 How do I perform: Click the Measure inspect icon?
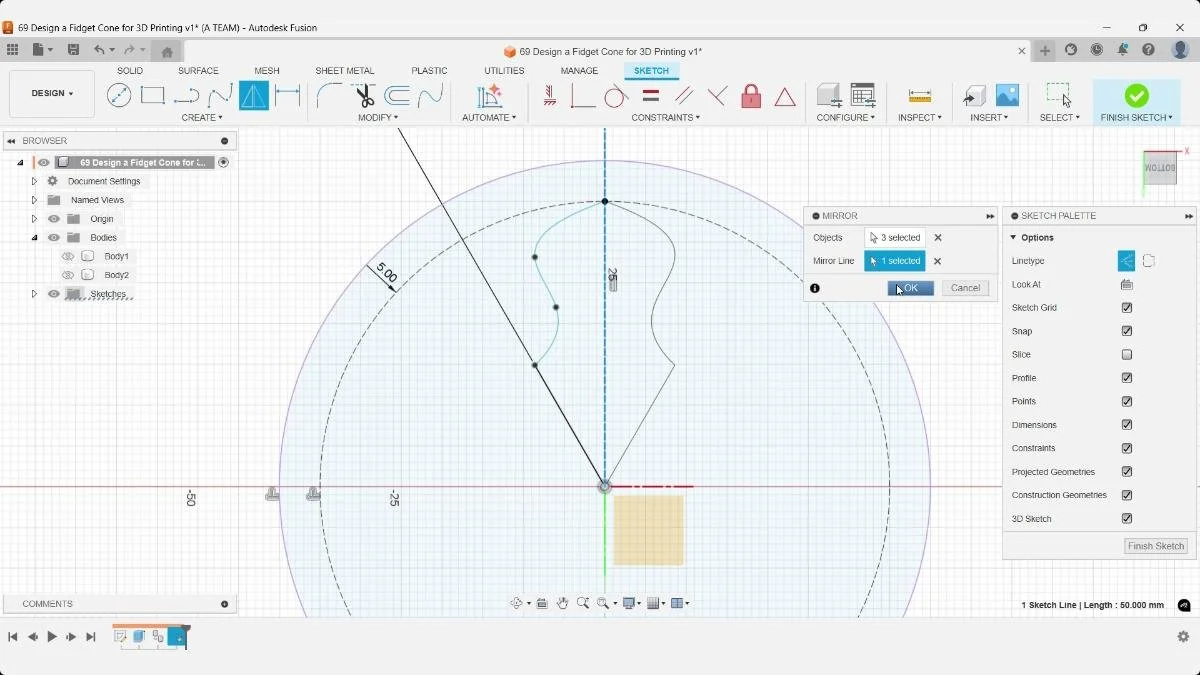tap(920, 96)
